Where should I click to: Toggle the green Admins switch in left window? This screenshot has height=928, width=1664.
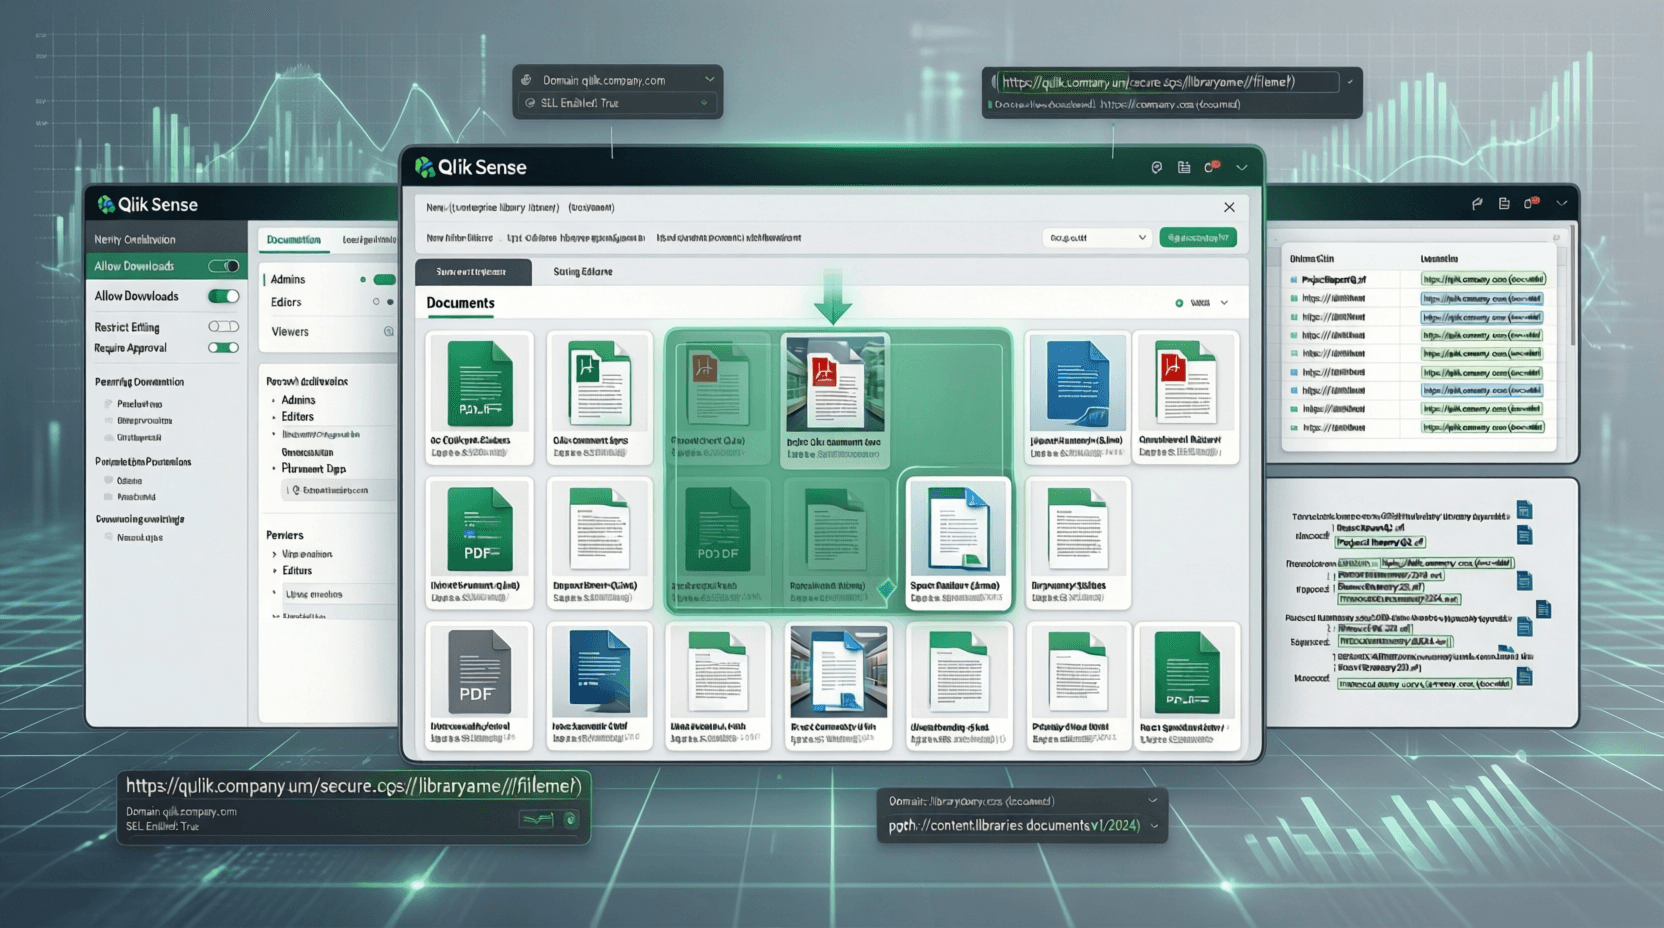(x=384, y=280)
